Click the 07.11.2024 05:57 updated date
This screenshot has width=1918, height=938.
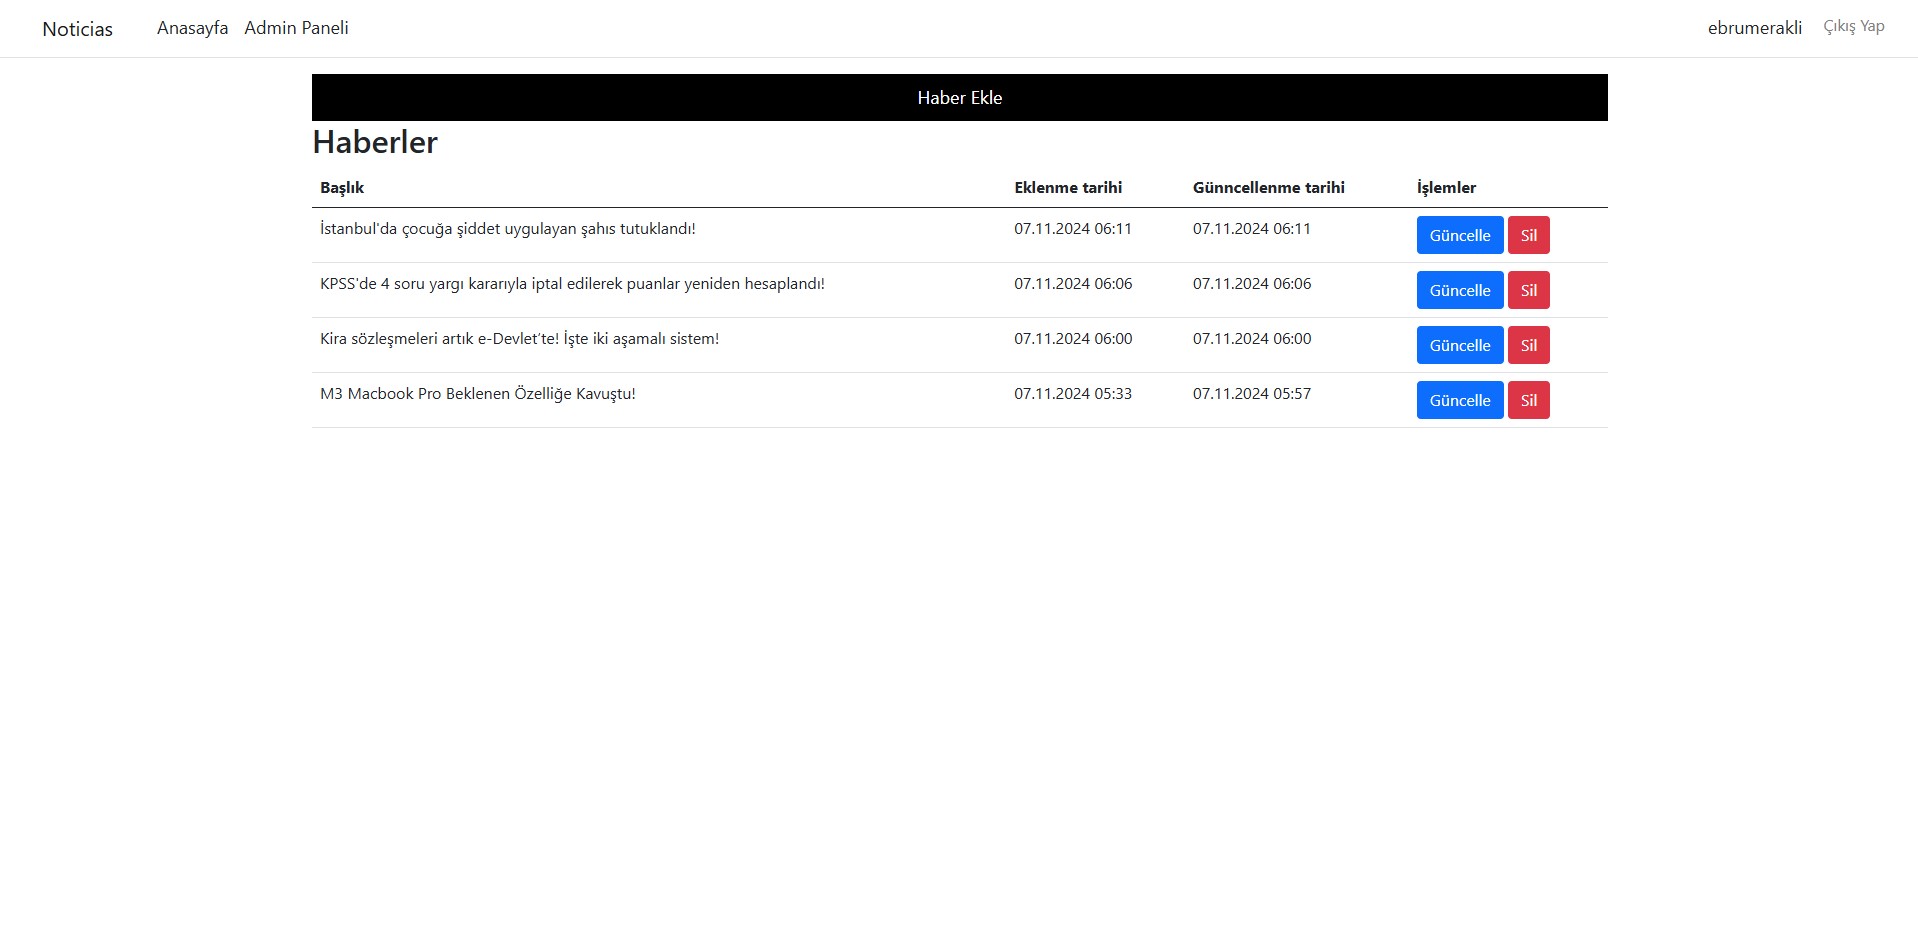coord(1251,394)
